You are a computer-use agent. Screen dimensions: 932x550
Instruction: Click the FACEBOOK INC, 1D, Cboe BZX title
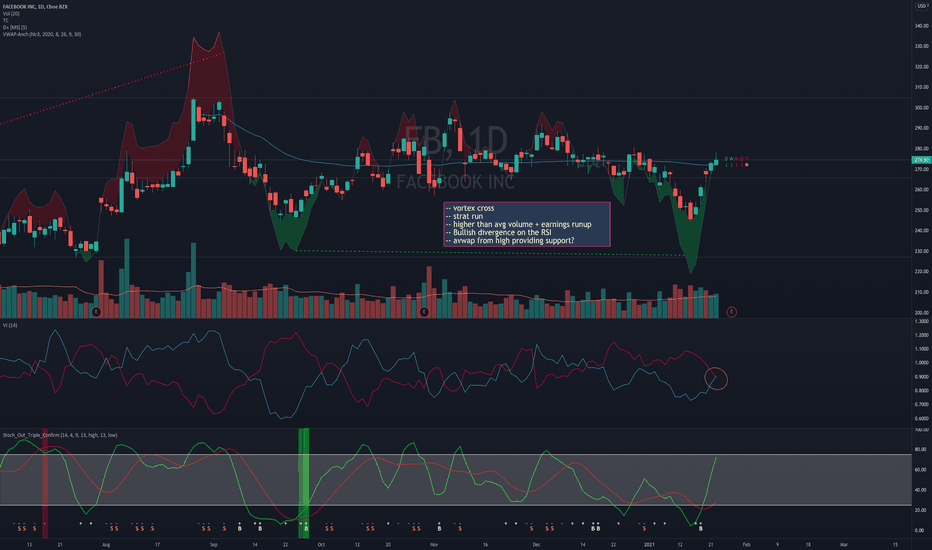(35, 7)
